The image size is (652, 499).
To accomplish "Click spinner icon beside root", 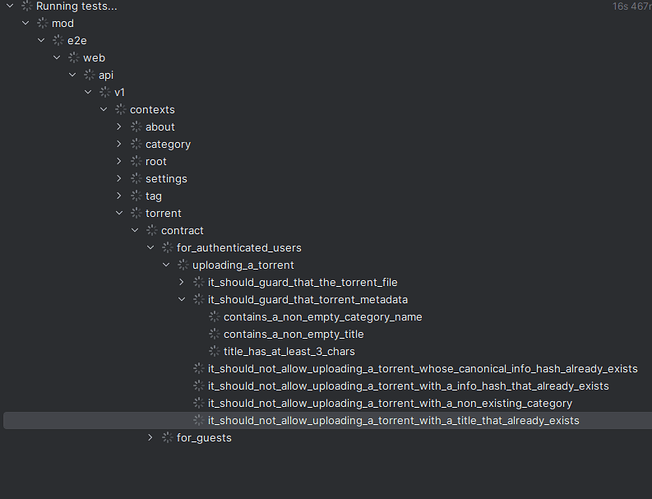I will pos(136,161).
